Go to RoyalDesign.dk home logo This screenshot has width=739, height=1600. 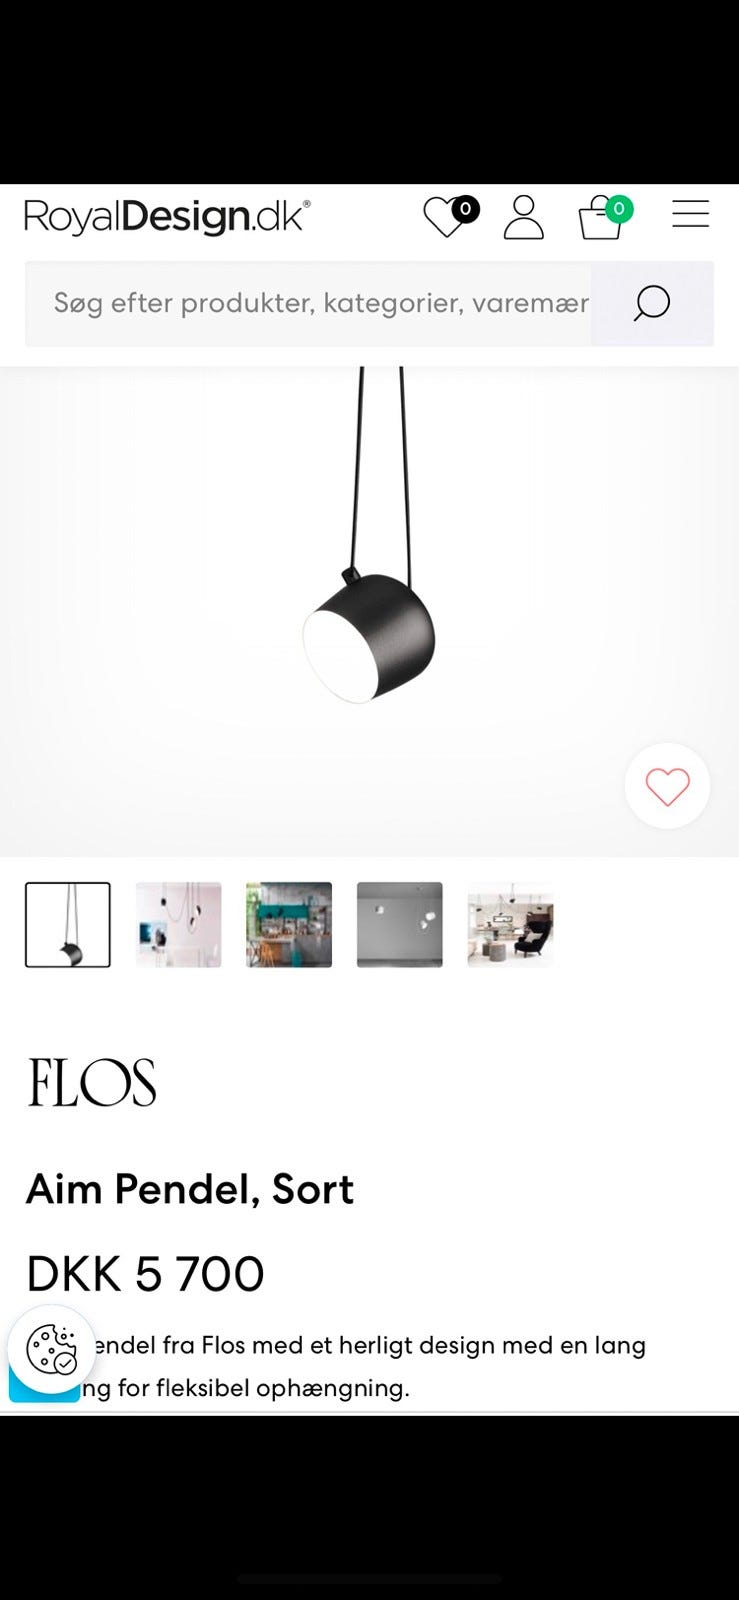167,216
